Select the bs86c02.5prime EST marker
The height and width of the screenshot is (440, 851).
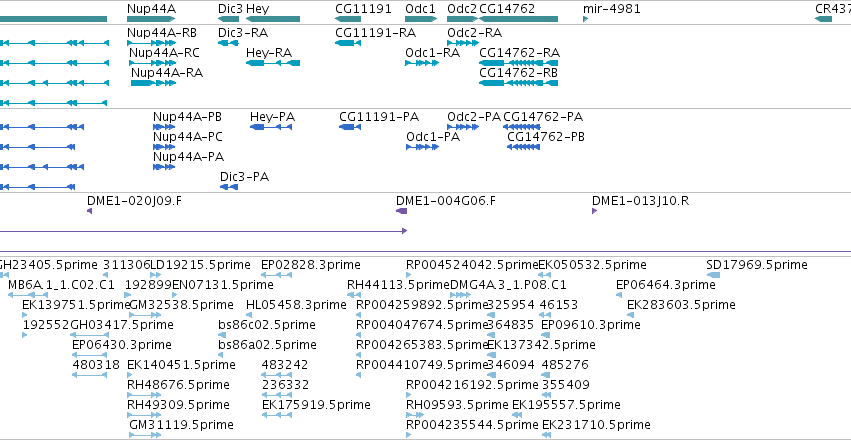tap(221, 335)
